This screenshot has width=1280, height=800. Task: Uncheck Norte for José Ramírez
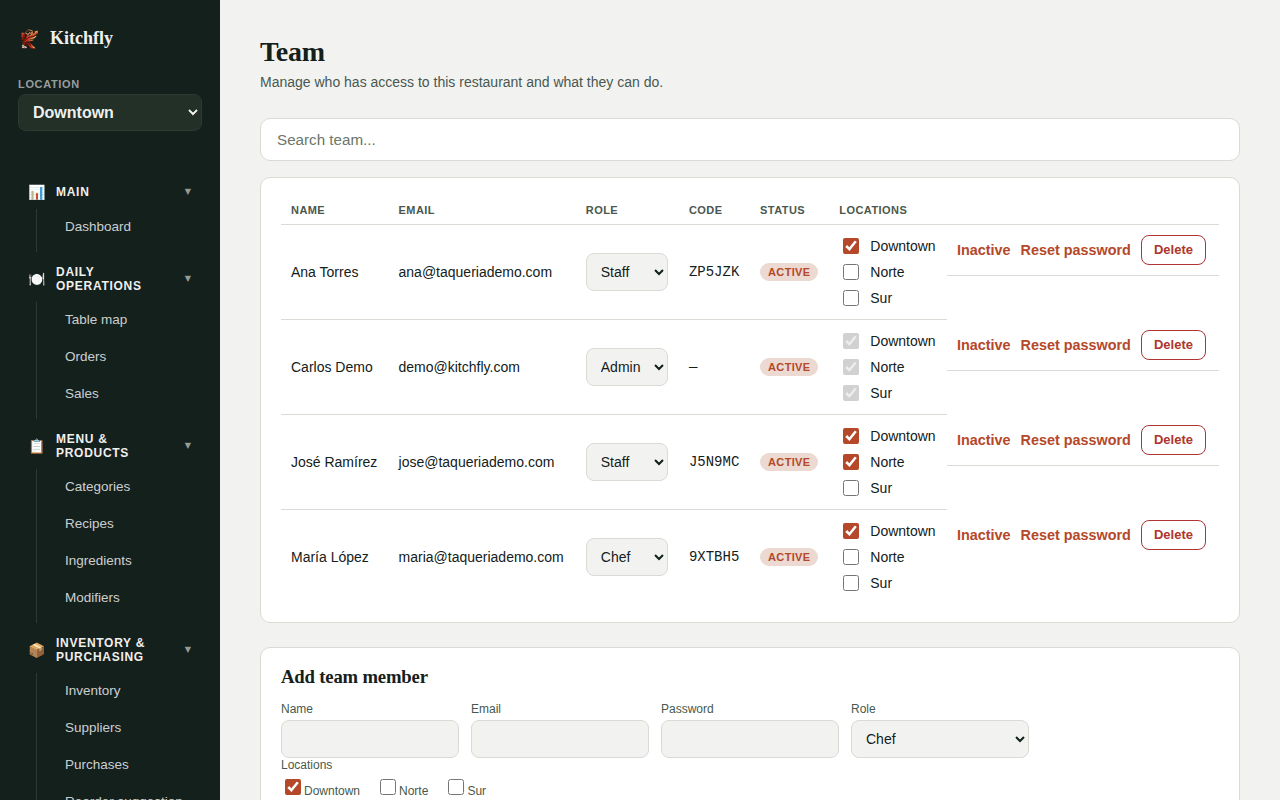tap(851, 462)
